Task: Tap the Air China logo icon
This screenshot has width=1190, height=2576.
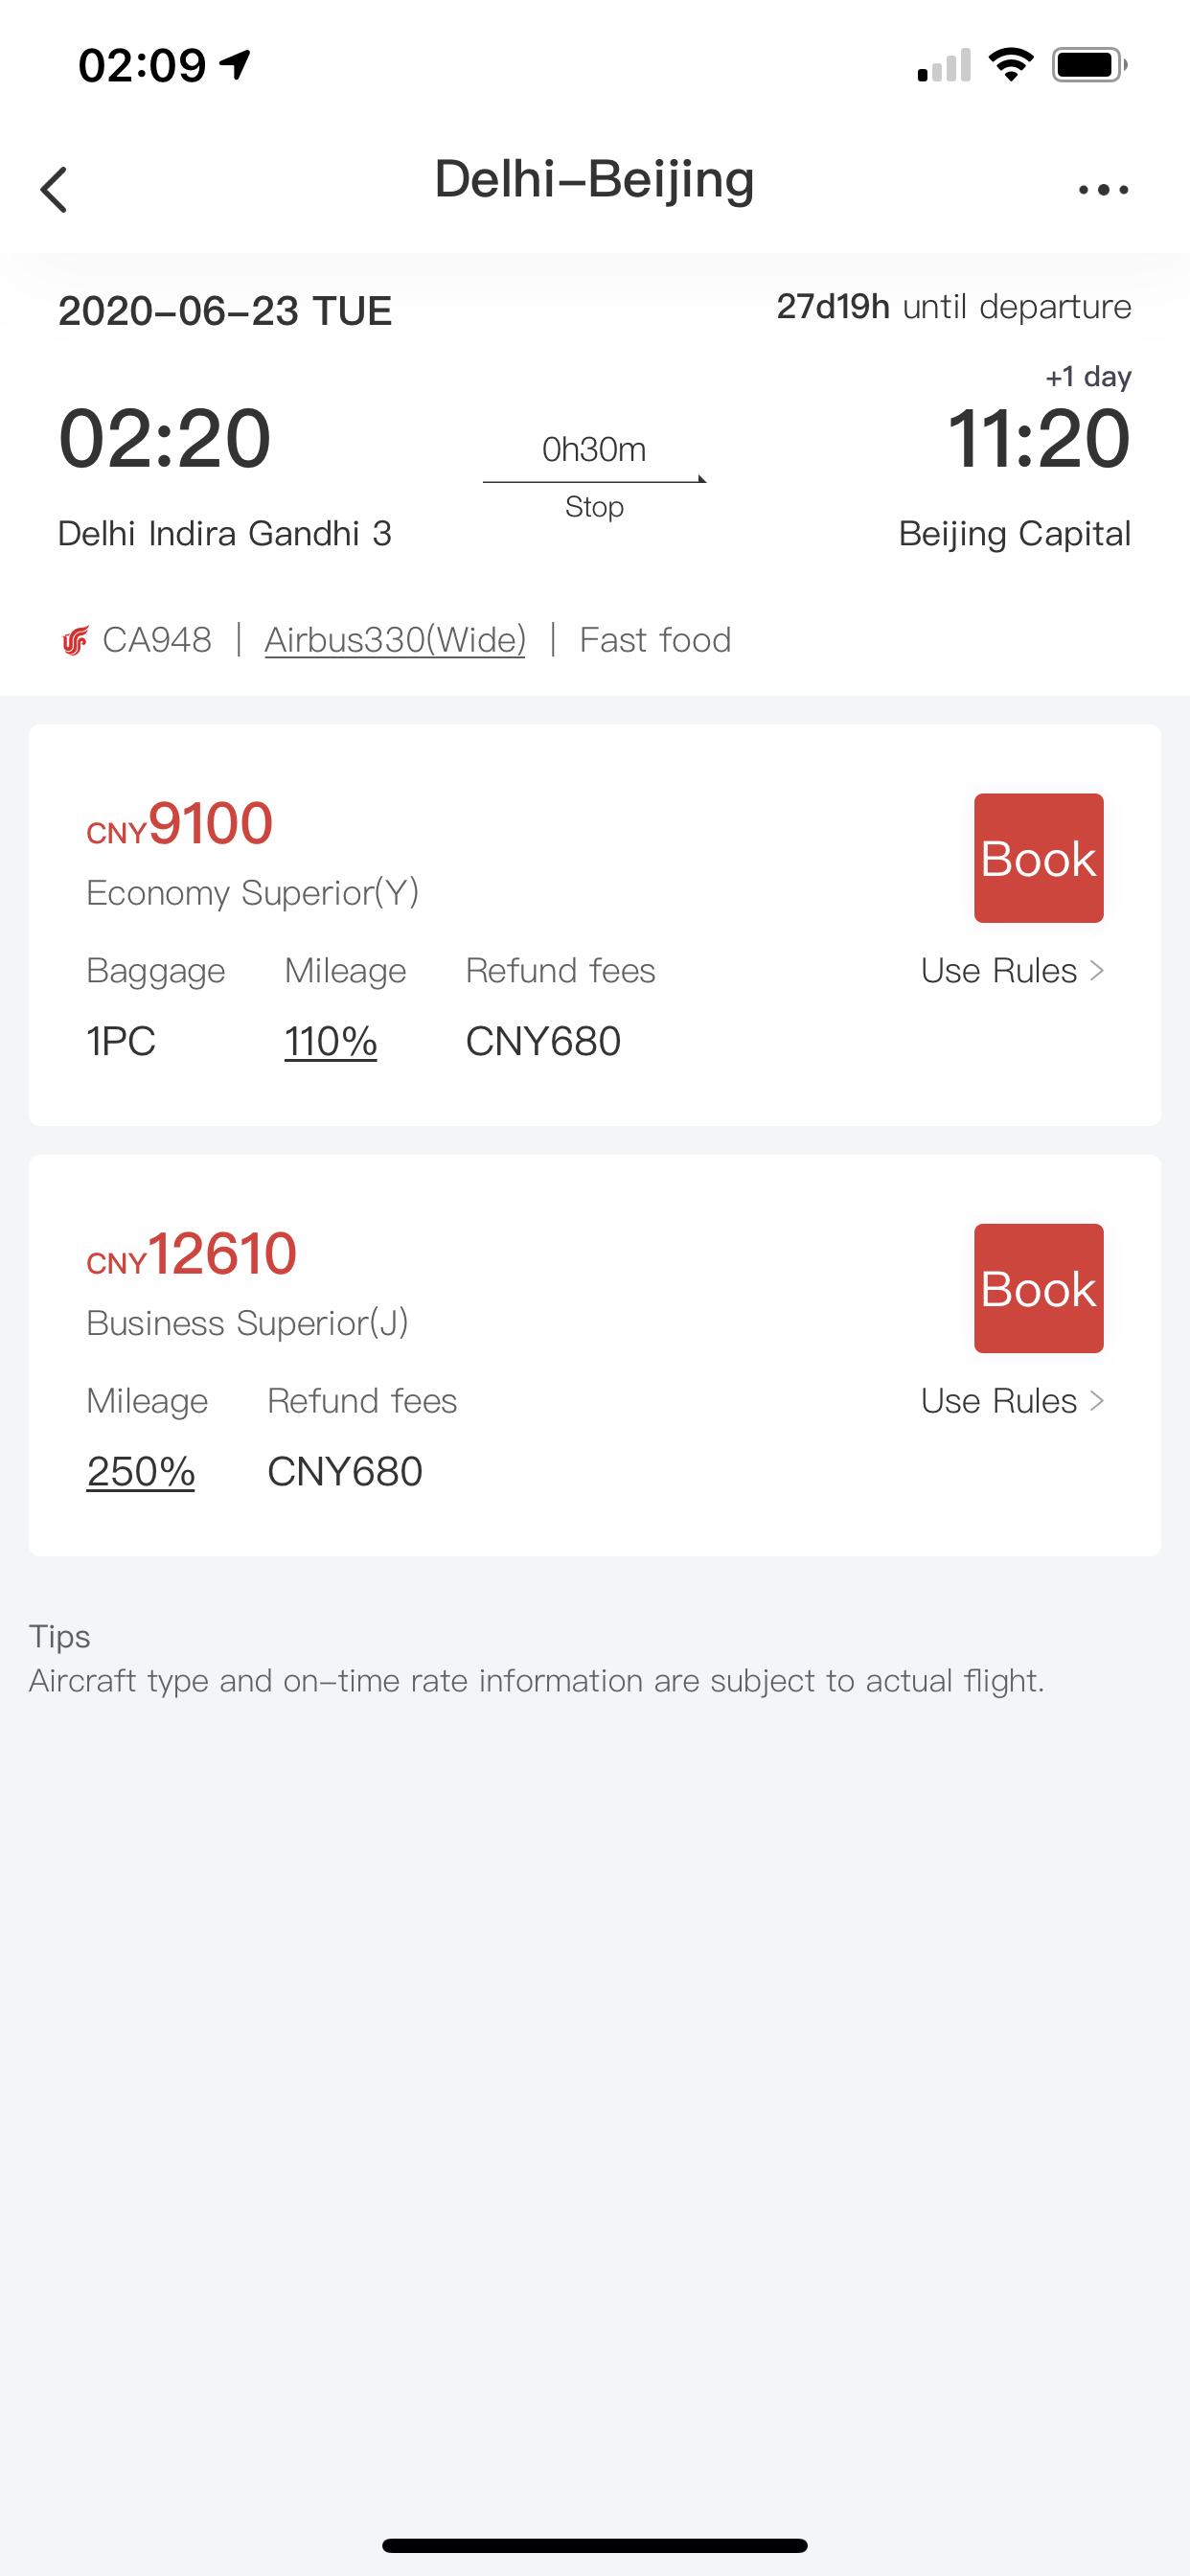Action: [x=75, y=640]
